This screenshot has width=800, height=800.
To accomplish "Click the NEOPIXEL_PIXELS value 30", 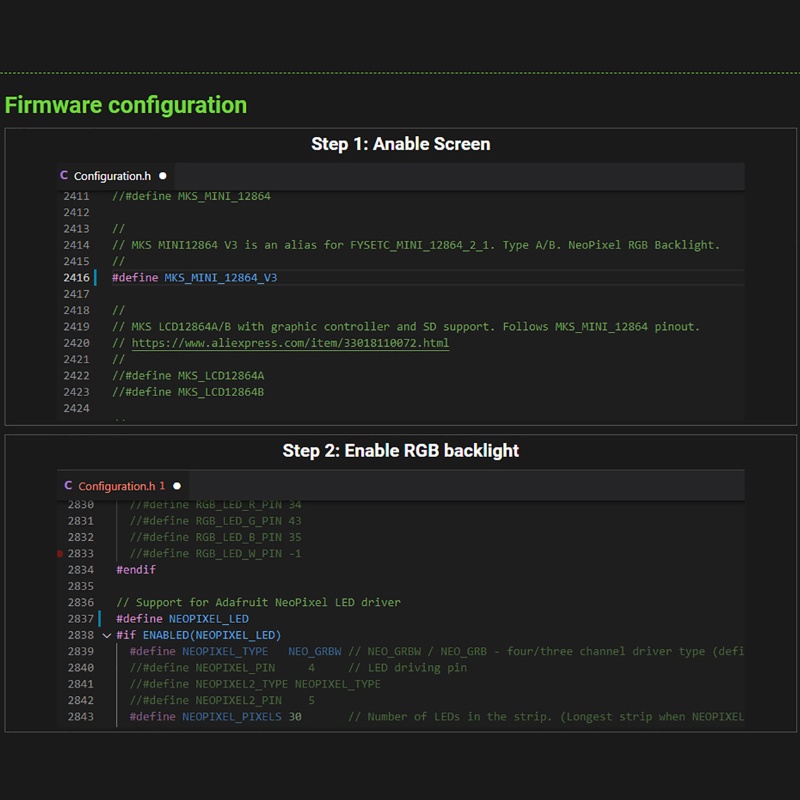I will [x=295, y=717].
